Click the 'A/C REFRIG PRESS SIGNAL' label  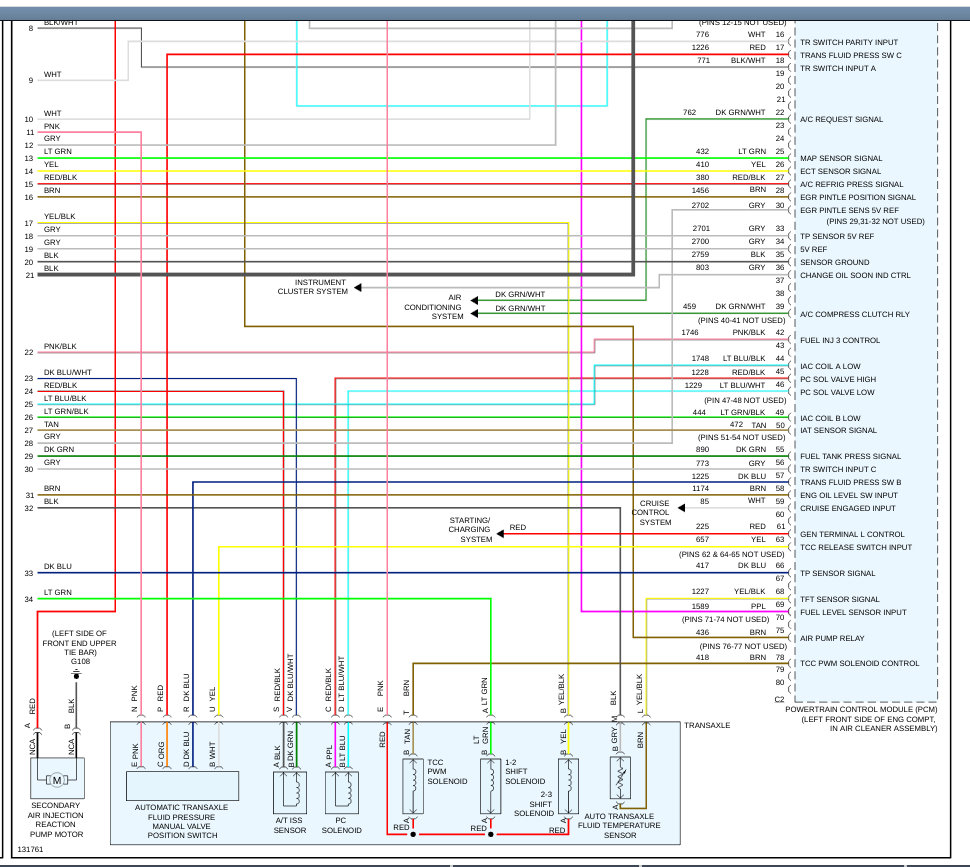pyautogui.click(x=851, y=184)
